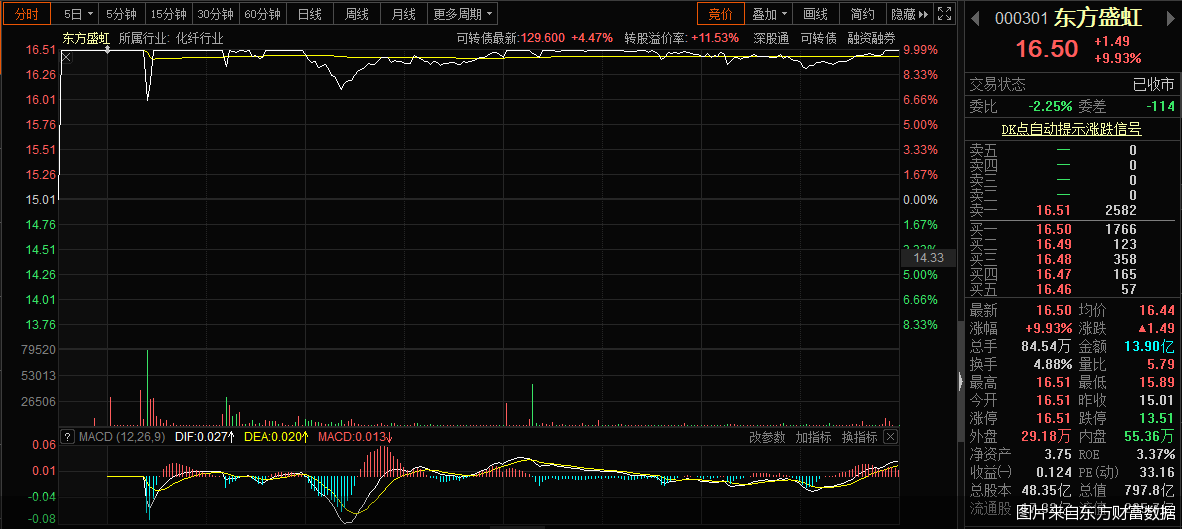The height and width of the screenshot is (529, 1182).
Task: Click 东方盛虹 name above the chart
Action: [x=85, y=38]
